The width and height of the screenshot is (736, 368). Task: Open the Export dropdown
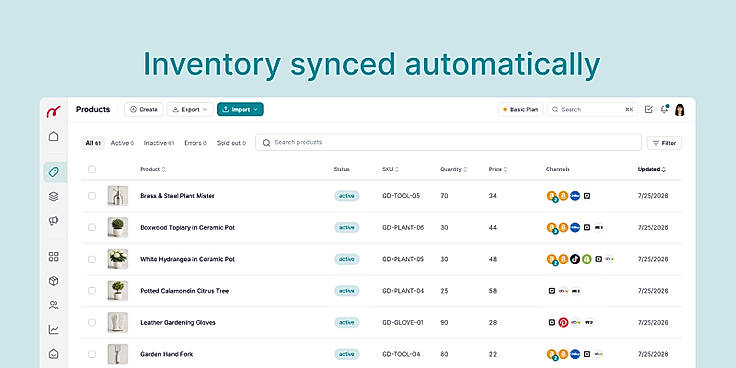190,109
